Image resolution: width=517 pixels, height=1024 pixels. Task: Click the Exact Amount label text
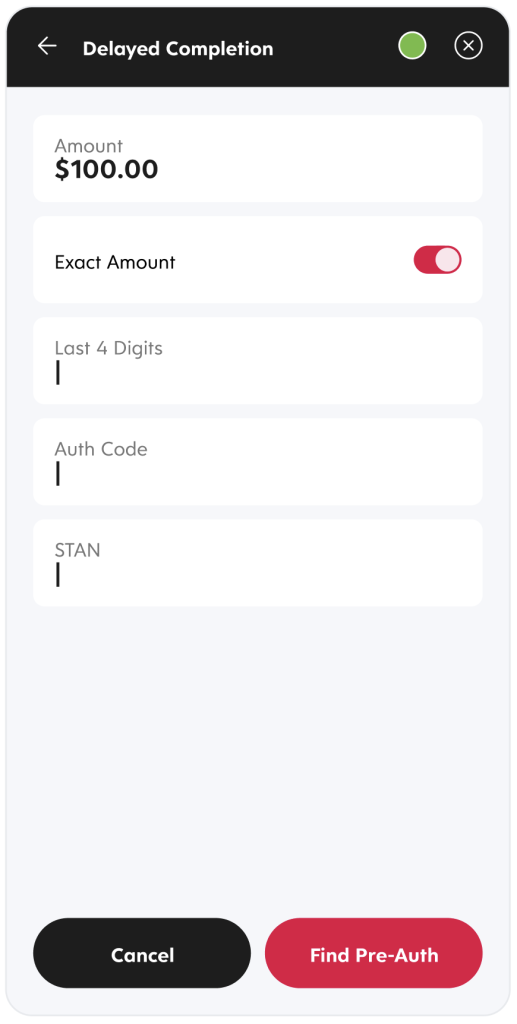(x=115, y=263)
